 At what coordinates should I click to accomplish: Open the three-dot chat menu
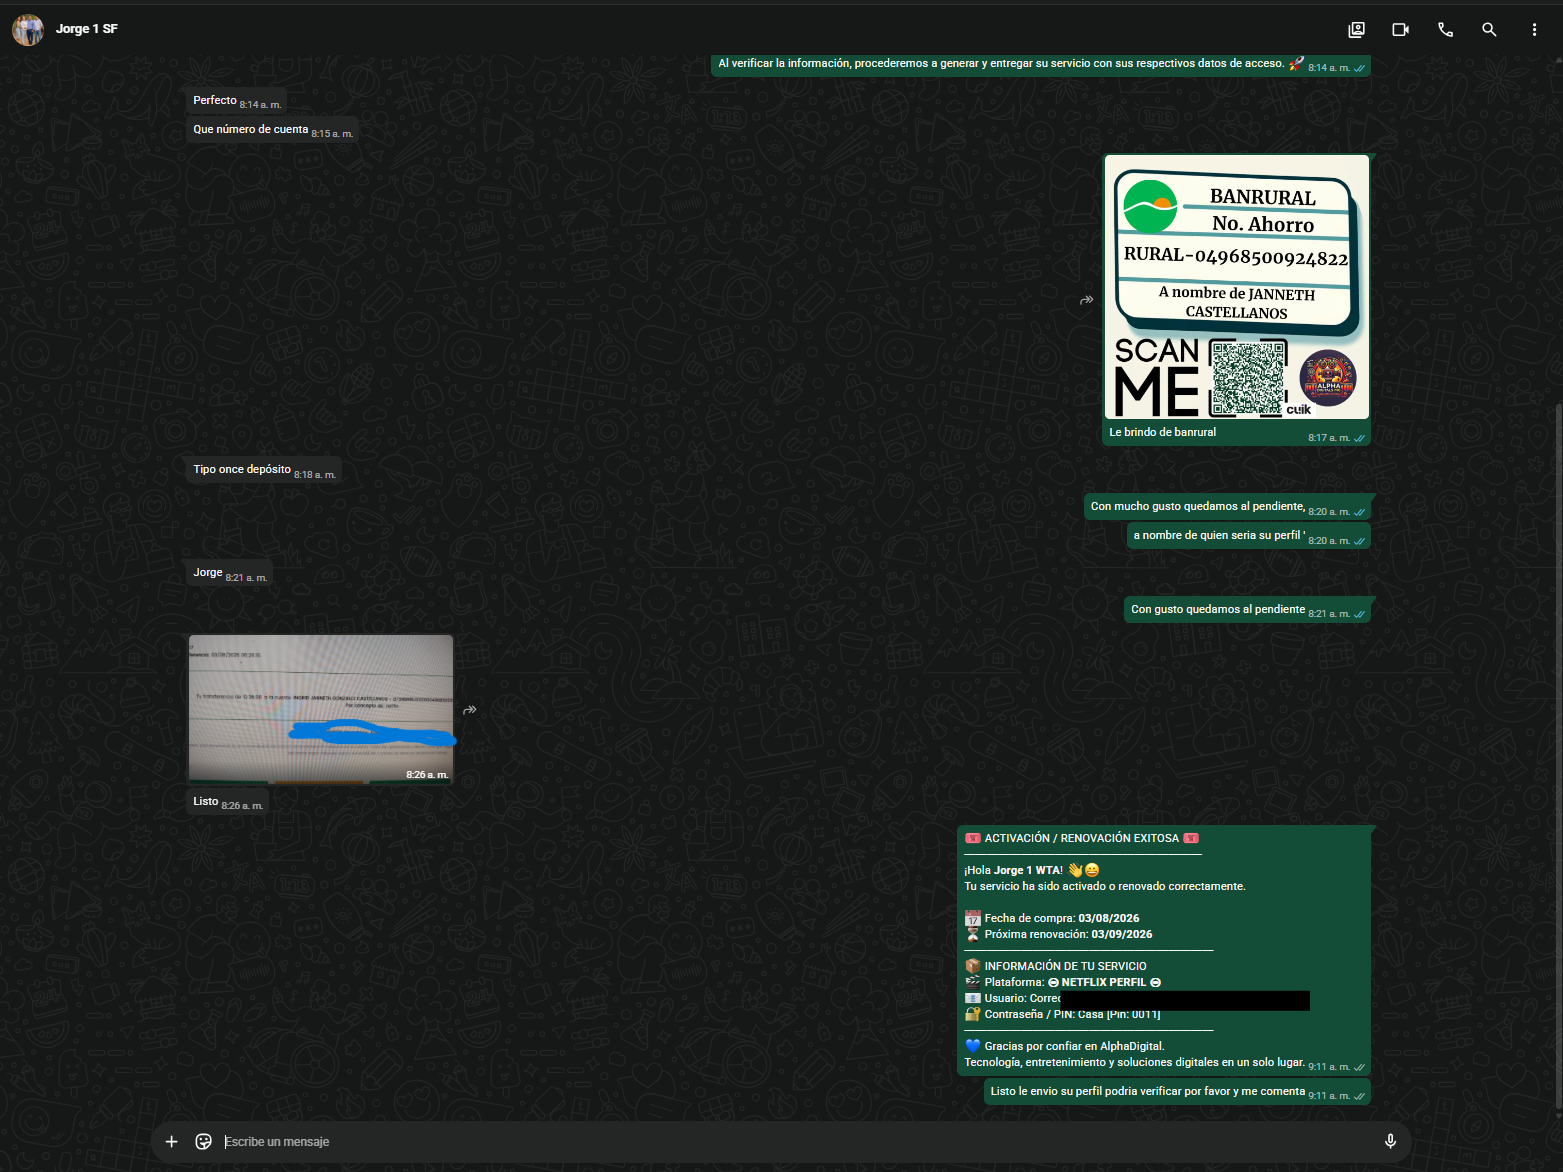(x=1534, y=30)
